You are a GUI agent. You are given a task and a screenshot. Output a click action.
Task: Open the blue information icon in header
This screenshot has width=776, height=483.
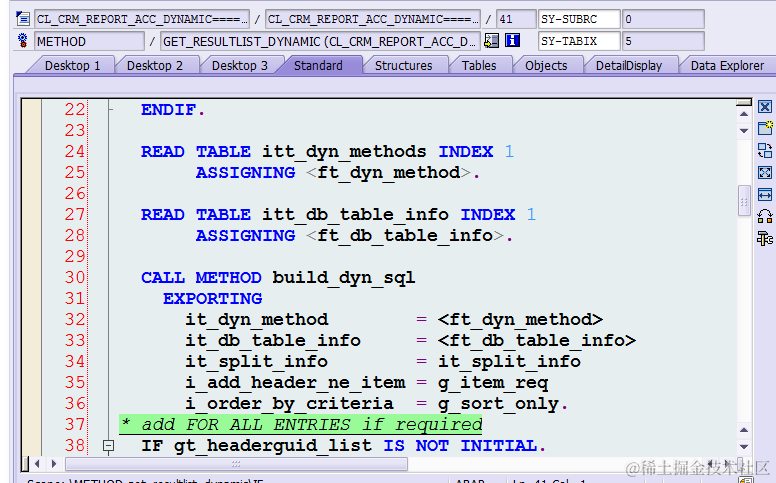(x=512, y=41)
